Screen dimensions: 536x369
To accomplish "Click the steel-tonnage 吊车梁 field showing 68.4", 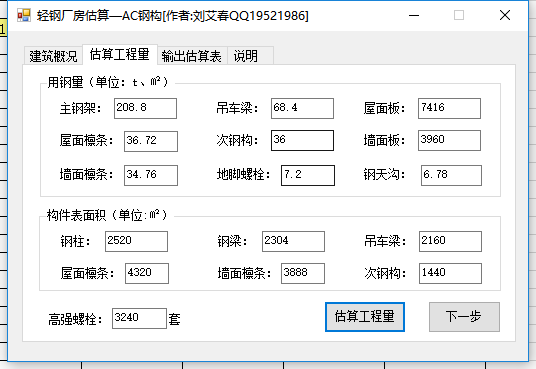I will 302,108.
